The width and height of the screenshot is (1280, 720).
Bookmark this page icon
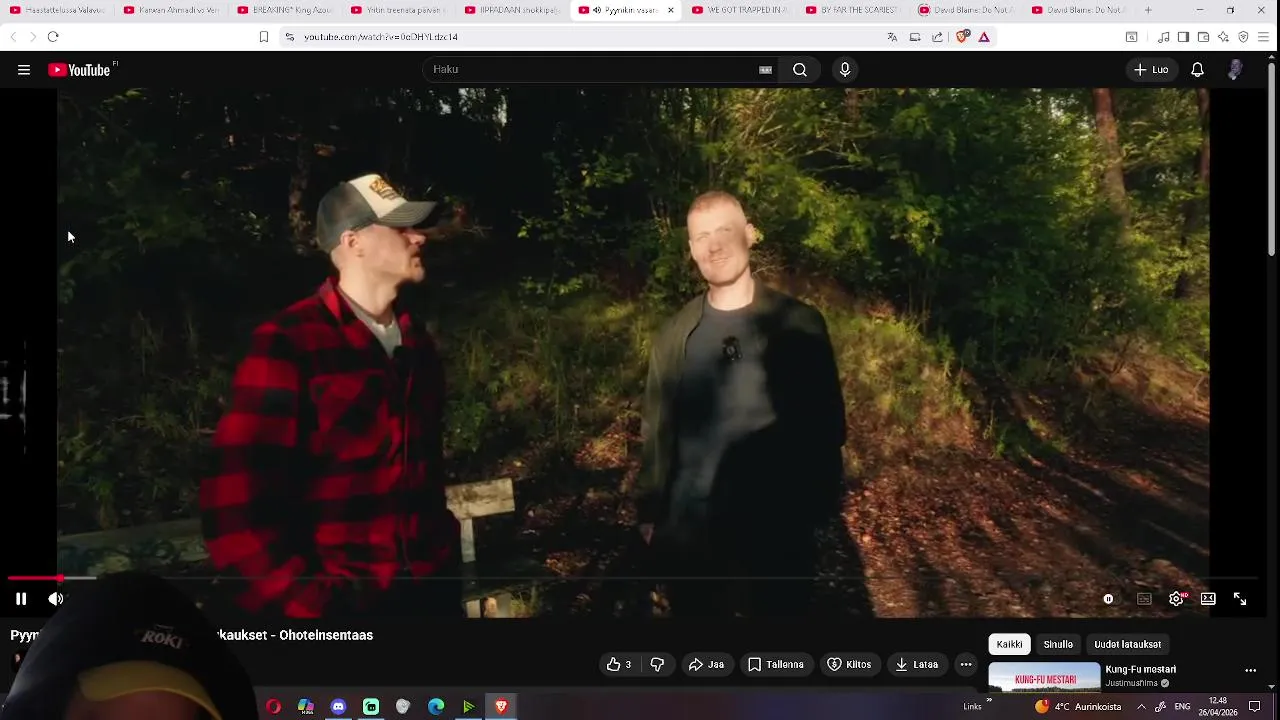click(x=264, y=37)
